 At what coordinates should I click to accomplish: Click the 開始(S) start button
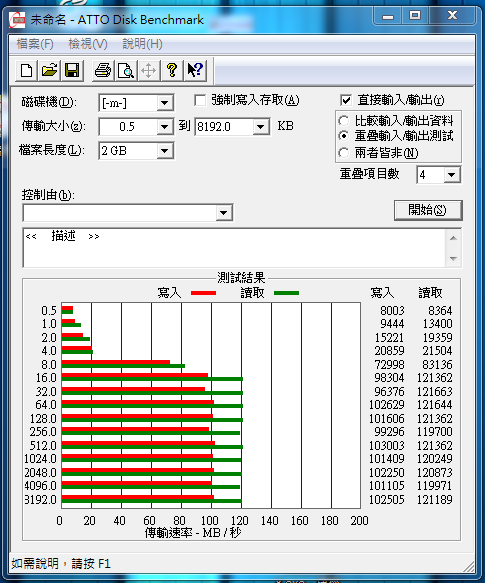(x=428, y=210)
